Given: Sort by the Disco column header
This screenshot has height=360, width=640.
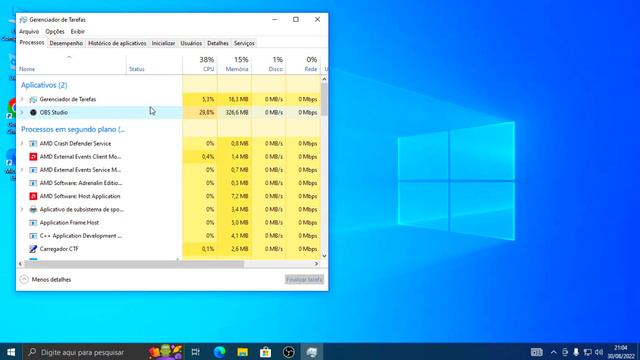Looking at the screenshot, I should [x=269, y=64].
